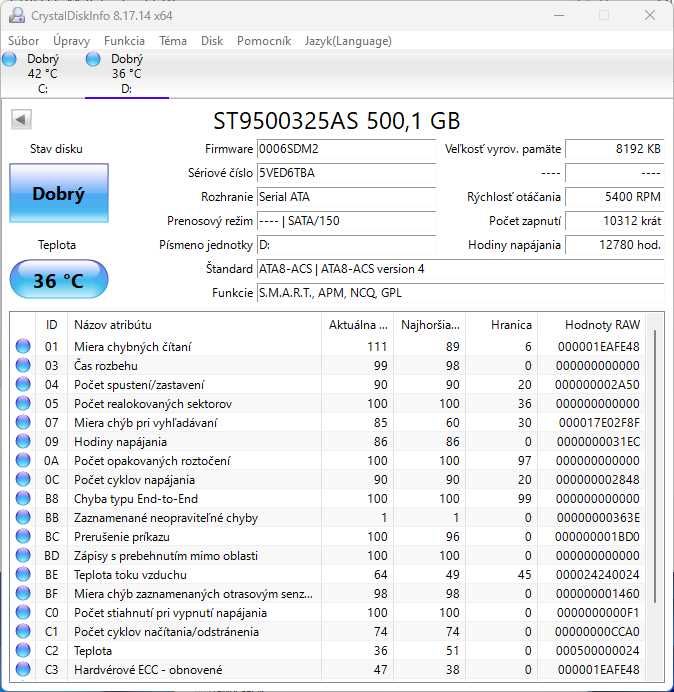Click the Firmware field 0006SDM2

(x=346, y=149)
